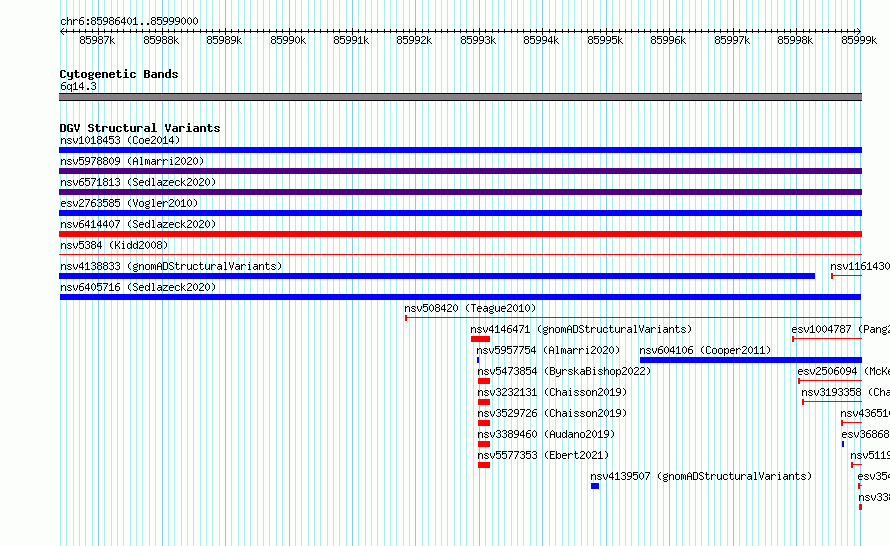The image size is (890, 546).
Task: Click the 85989k ruler position
Action: tap(224, 40)
